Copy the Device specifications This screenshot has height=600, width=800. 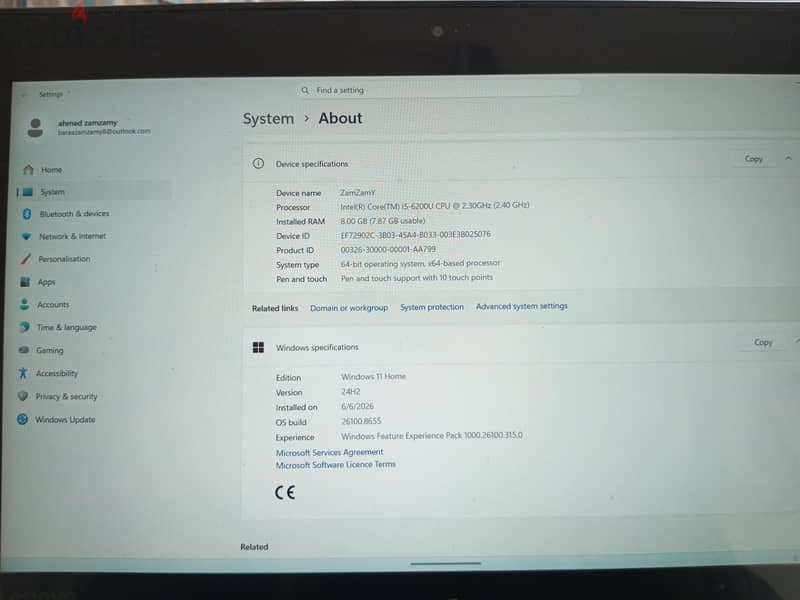[x=753, y=159]
